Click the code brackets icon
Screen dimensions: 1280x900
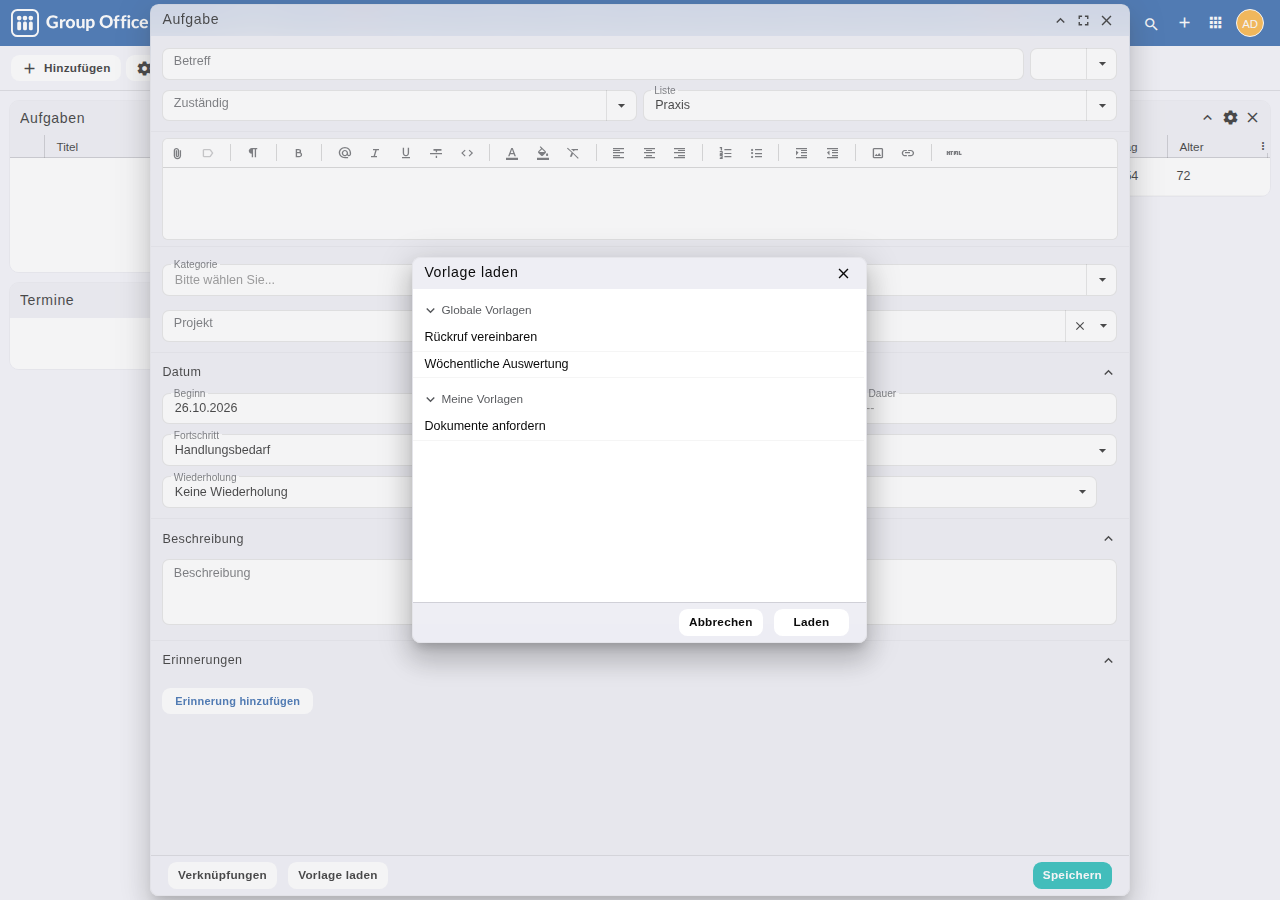[x=467, y=153]
